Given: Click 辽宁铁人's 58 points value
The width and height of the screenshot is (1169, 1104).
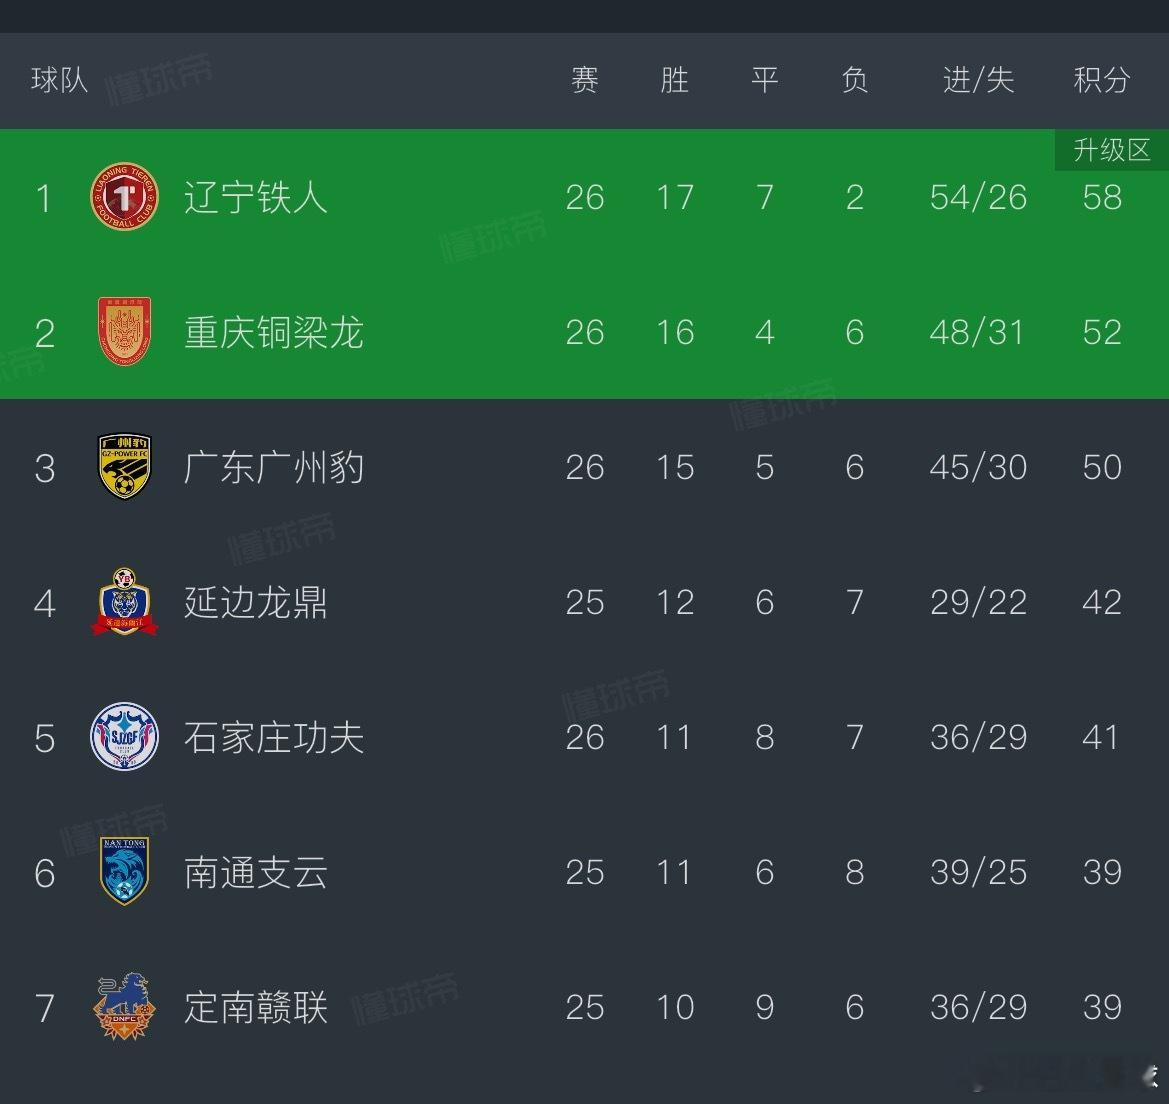Looking at the screenshot, I should pyautogui.click(x=1101, y=197).
